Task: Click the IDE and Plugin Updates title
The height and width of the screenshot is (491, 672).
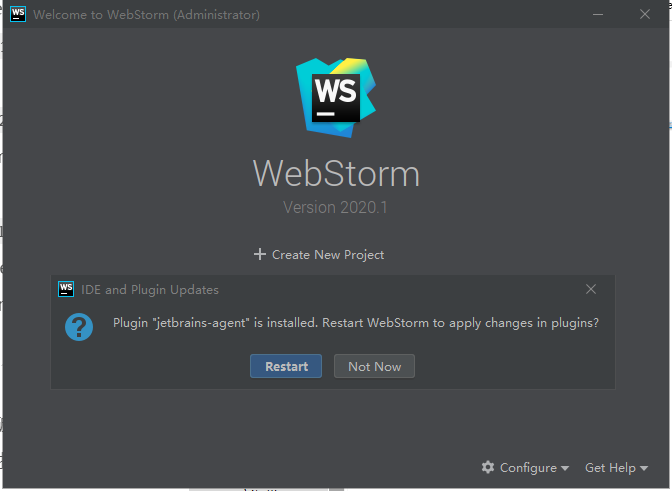Action: click(161, 289)
